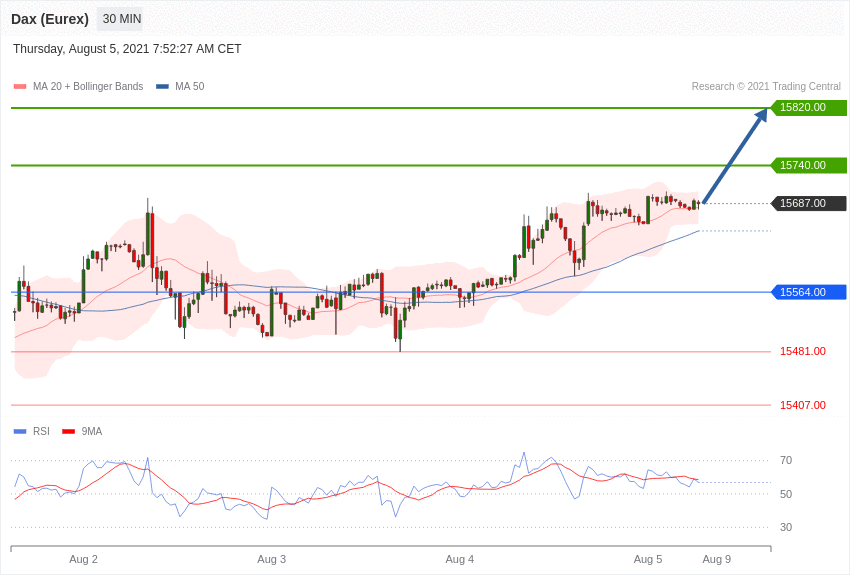
Task: Click the RSI 50 axis label
Action: coord(786,494)
